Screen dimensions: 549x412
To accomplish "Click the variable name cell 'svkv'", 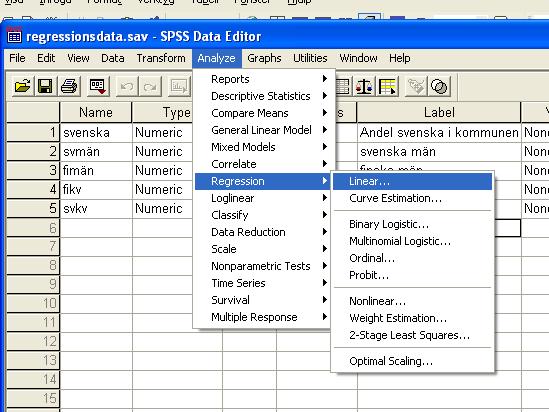I will click(96, 209).
